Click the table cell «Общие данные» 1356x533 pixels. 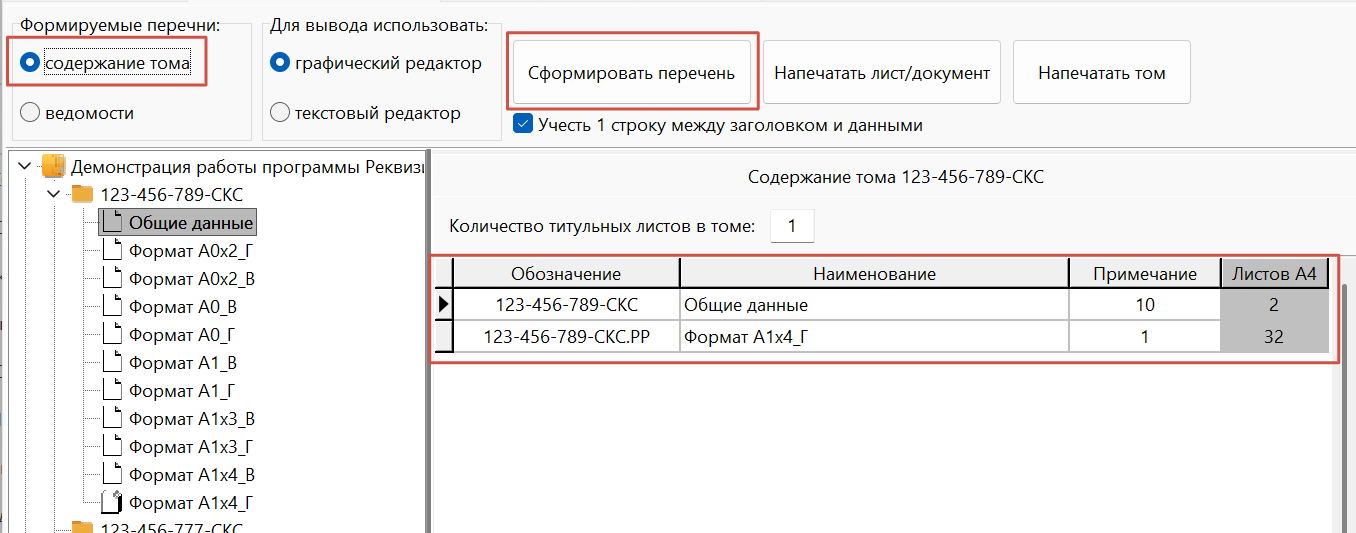tap(874, 304)
